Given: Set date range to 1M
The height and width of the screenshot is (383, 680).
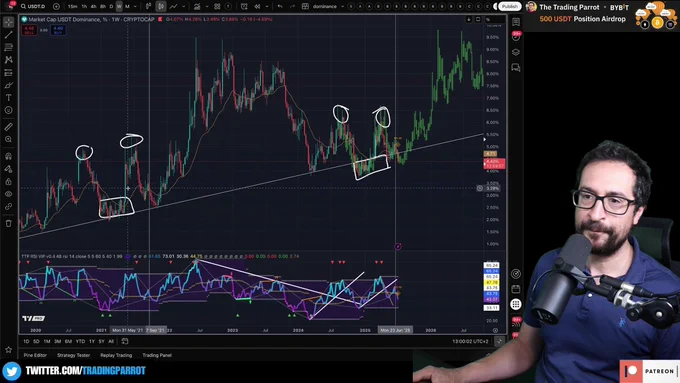Looking at the screenshot, I should (47, 341).
